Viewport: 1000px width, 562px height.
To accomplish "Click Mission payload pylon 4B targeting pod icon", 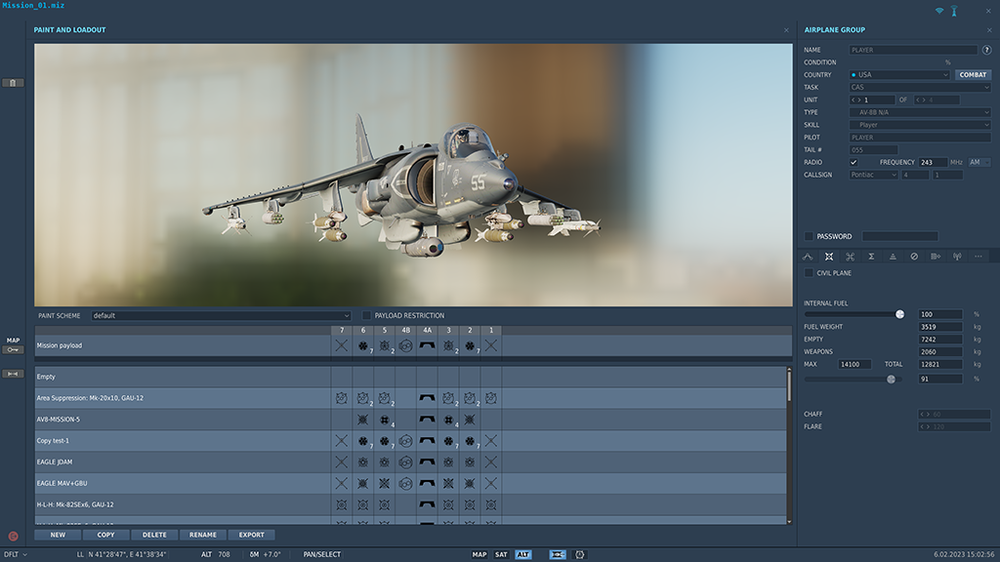I will 406,346.
